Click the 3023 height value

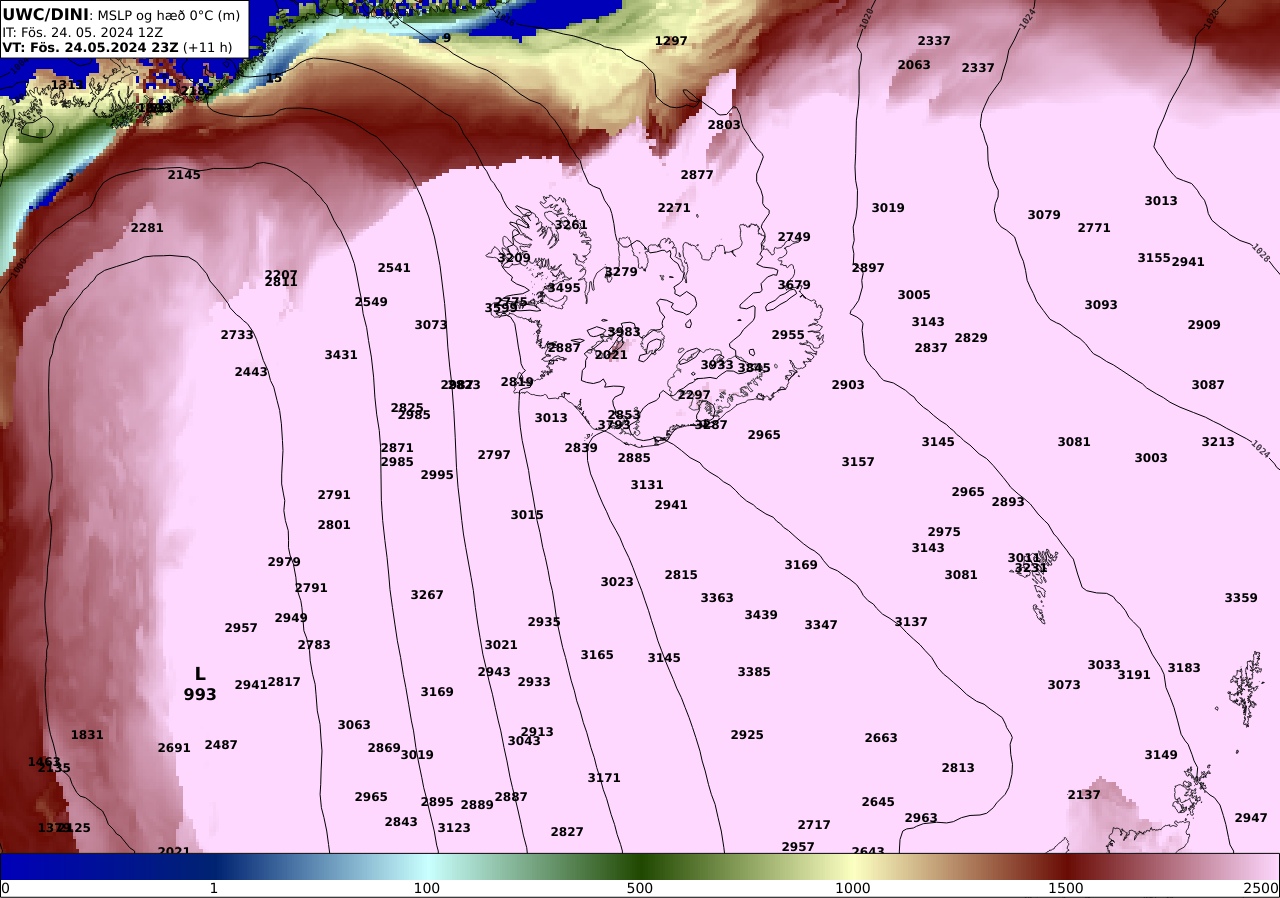(617, 582)
